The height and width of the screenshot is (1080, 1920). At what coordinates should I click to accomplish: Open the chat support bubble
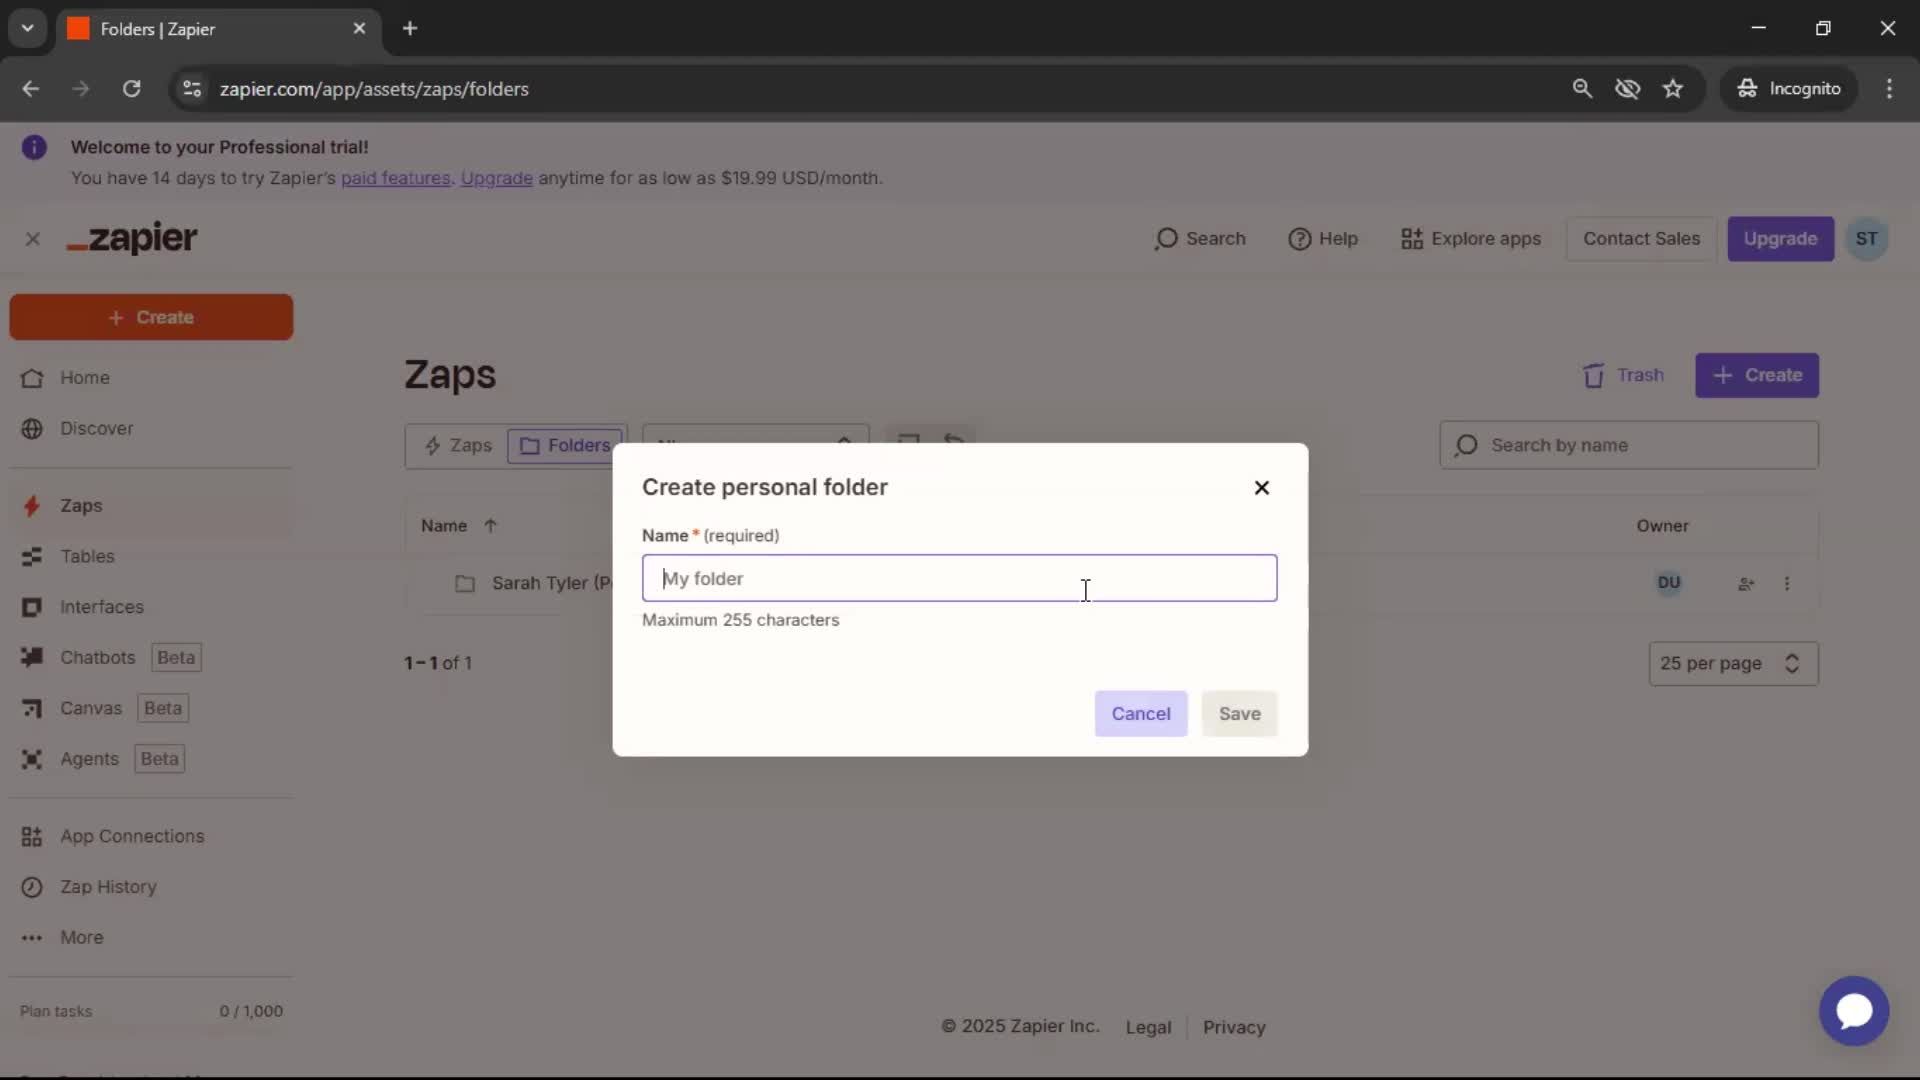point(1854,1011)
